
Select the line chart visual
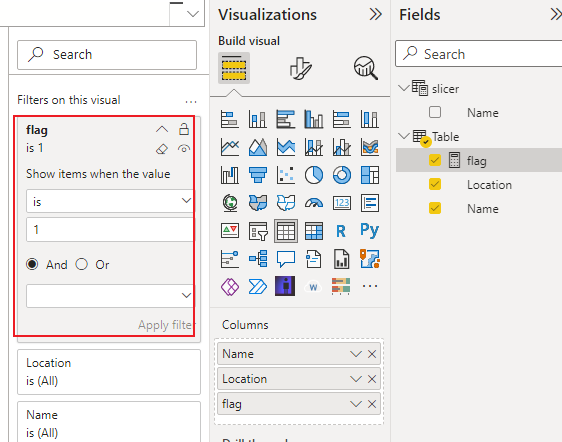pyautogui.click(x=230, y=147)
